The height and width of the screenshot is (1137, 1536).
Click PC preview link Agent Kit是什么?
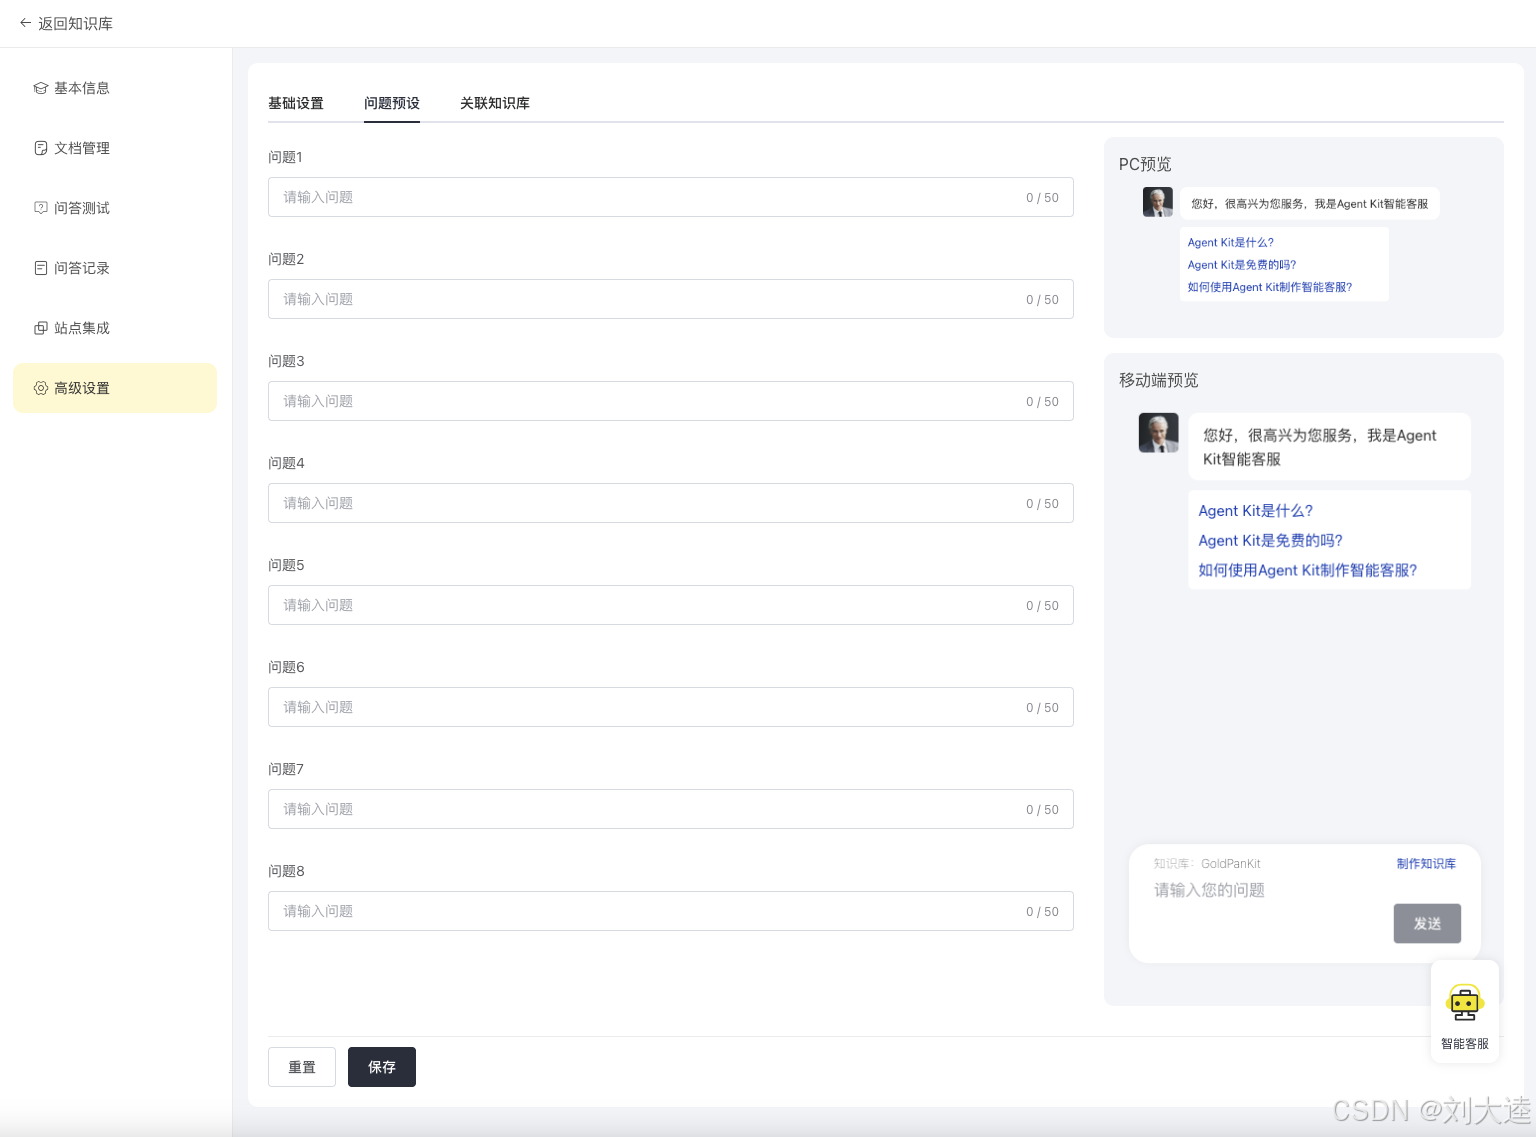(1231, 243)
